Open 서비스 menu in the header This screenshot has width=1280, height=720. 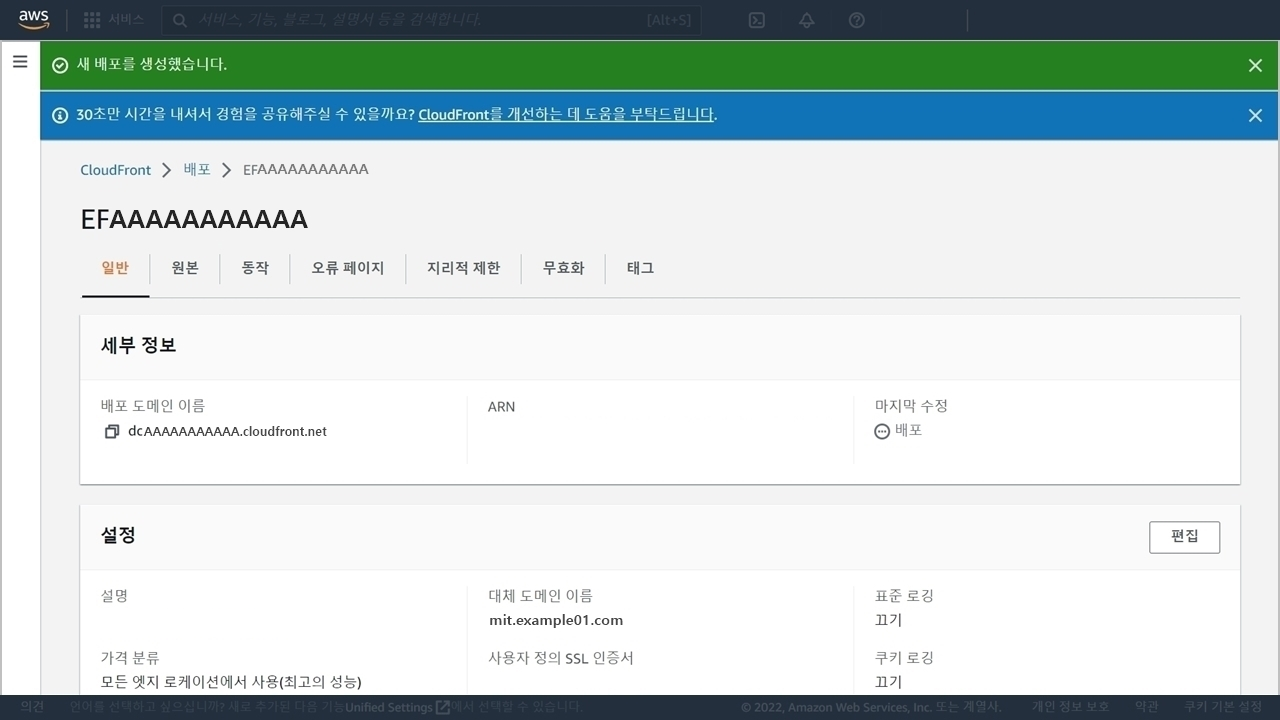(126, 20)
